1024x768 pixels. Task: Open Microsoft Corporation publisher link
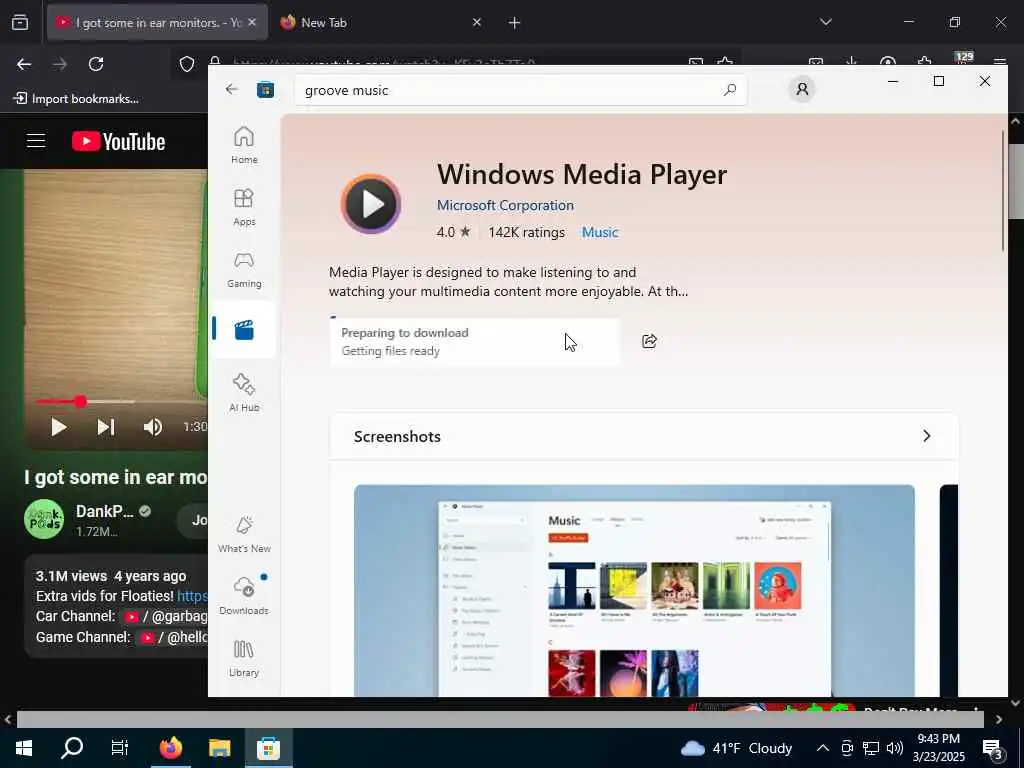[x=505, y=205]
